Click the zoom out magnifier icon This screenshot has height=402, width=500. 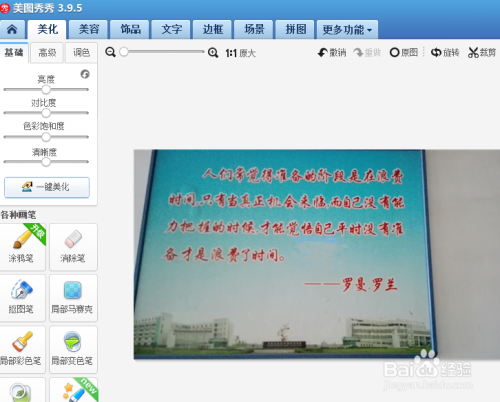[x=110, y=52]
